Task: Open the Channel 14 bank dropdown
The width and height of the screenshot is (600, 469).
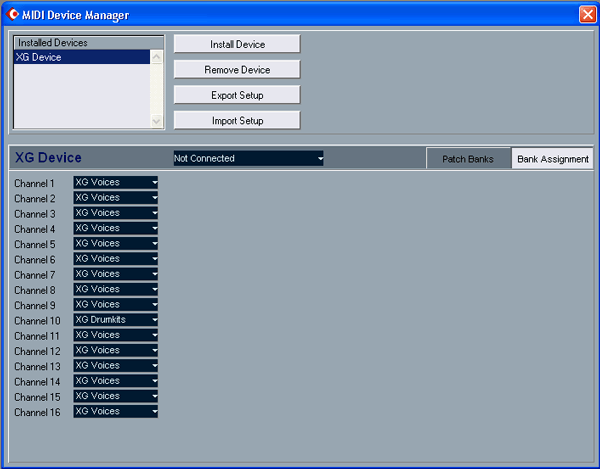Action: (x=116, y=381)
